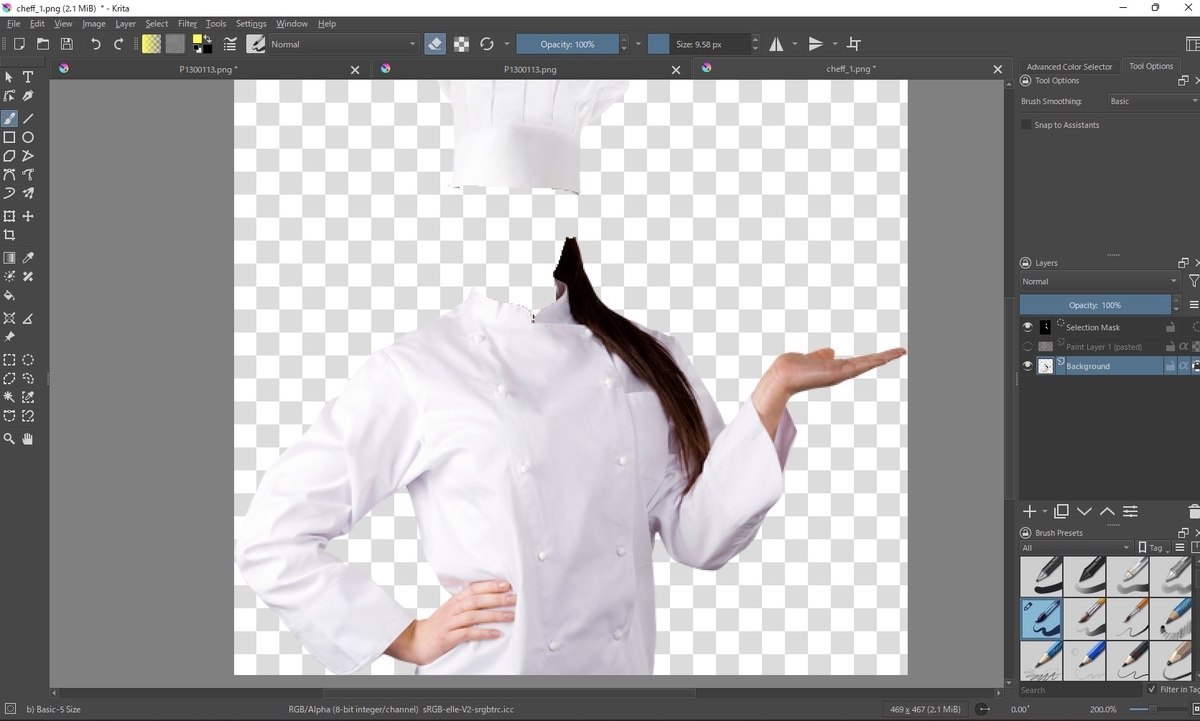Hide the Background layer eye icon
1200x721 pixels.
point(1027,366)
